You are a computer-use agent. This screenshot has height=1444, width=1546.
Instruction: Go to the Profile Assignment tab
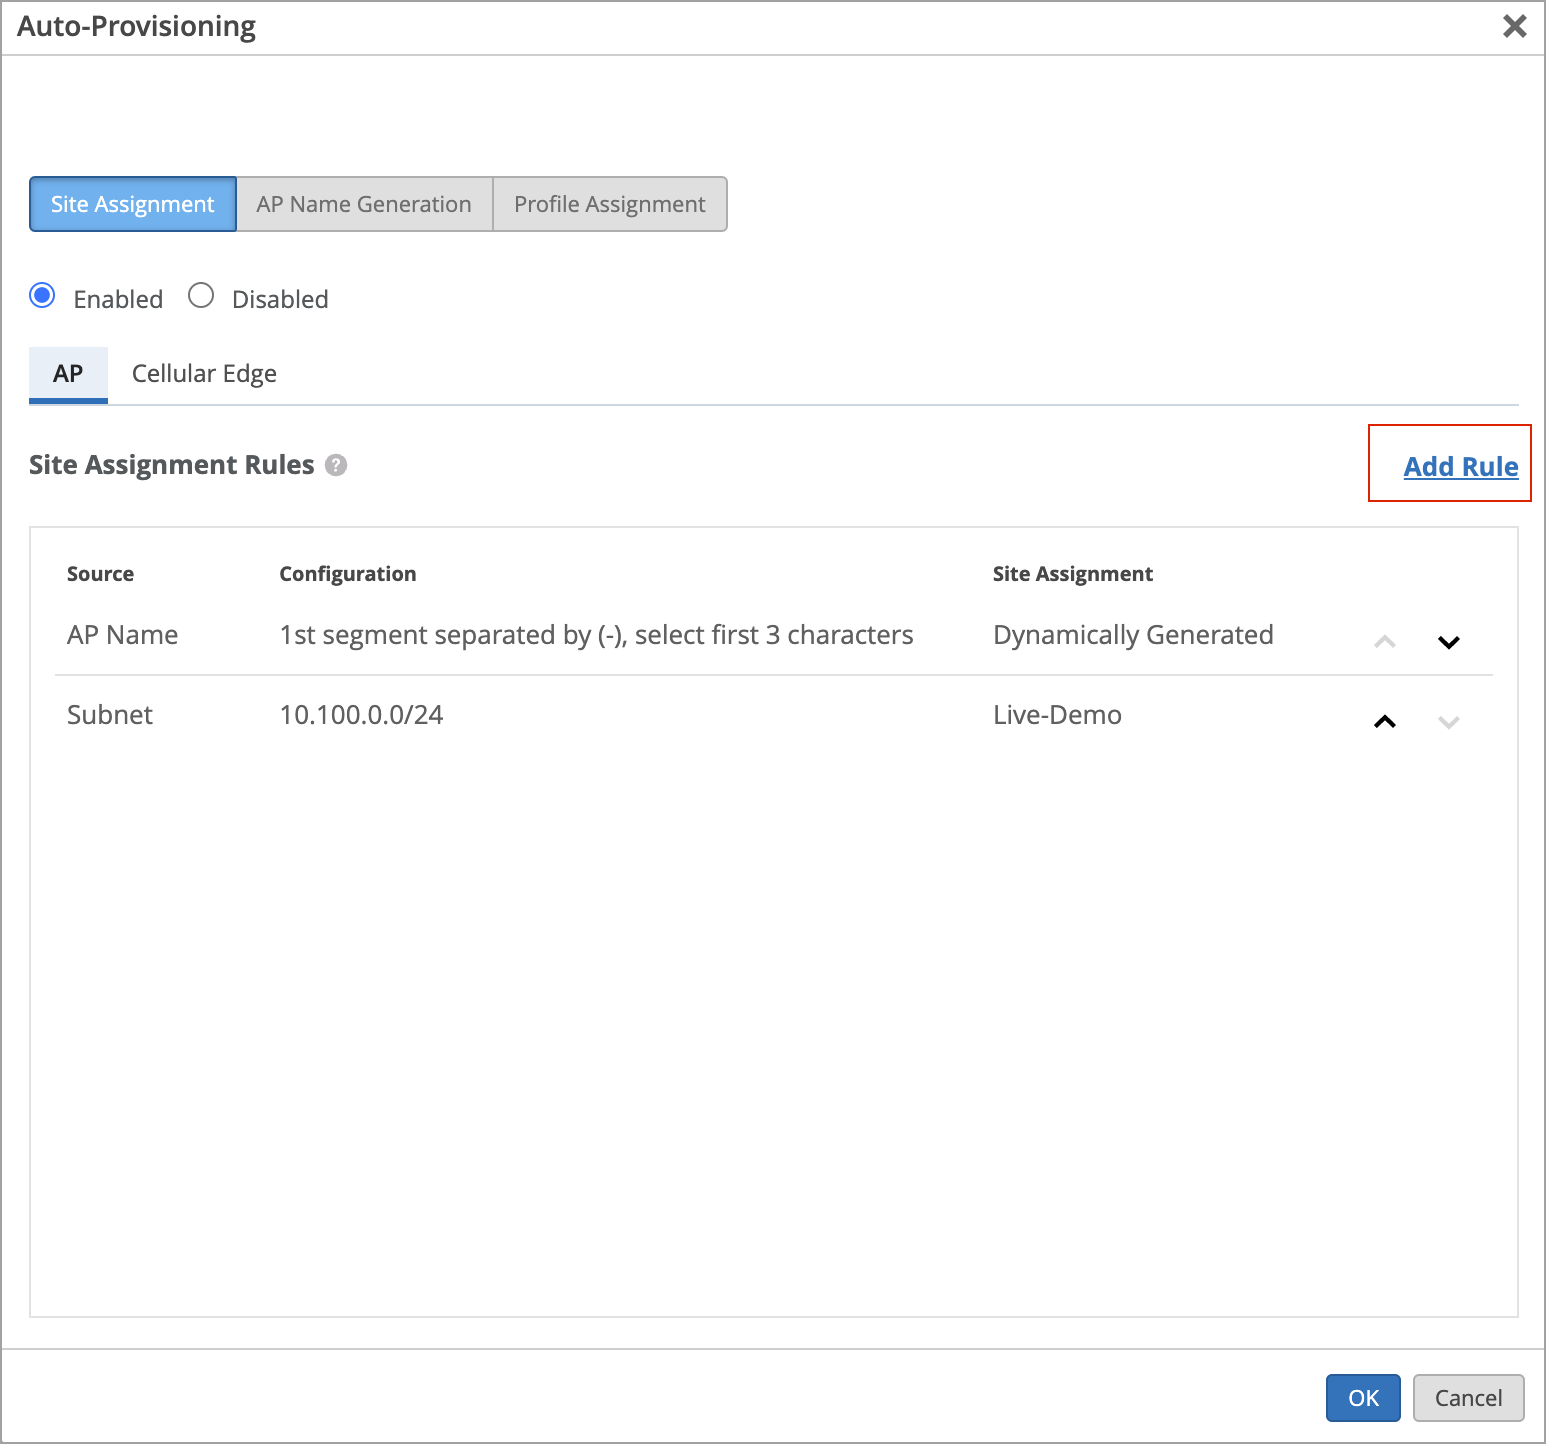point(609,204)
